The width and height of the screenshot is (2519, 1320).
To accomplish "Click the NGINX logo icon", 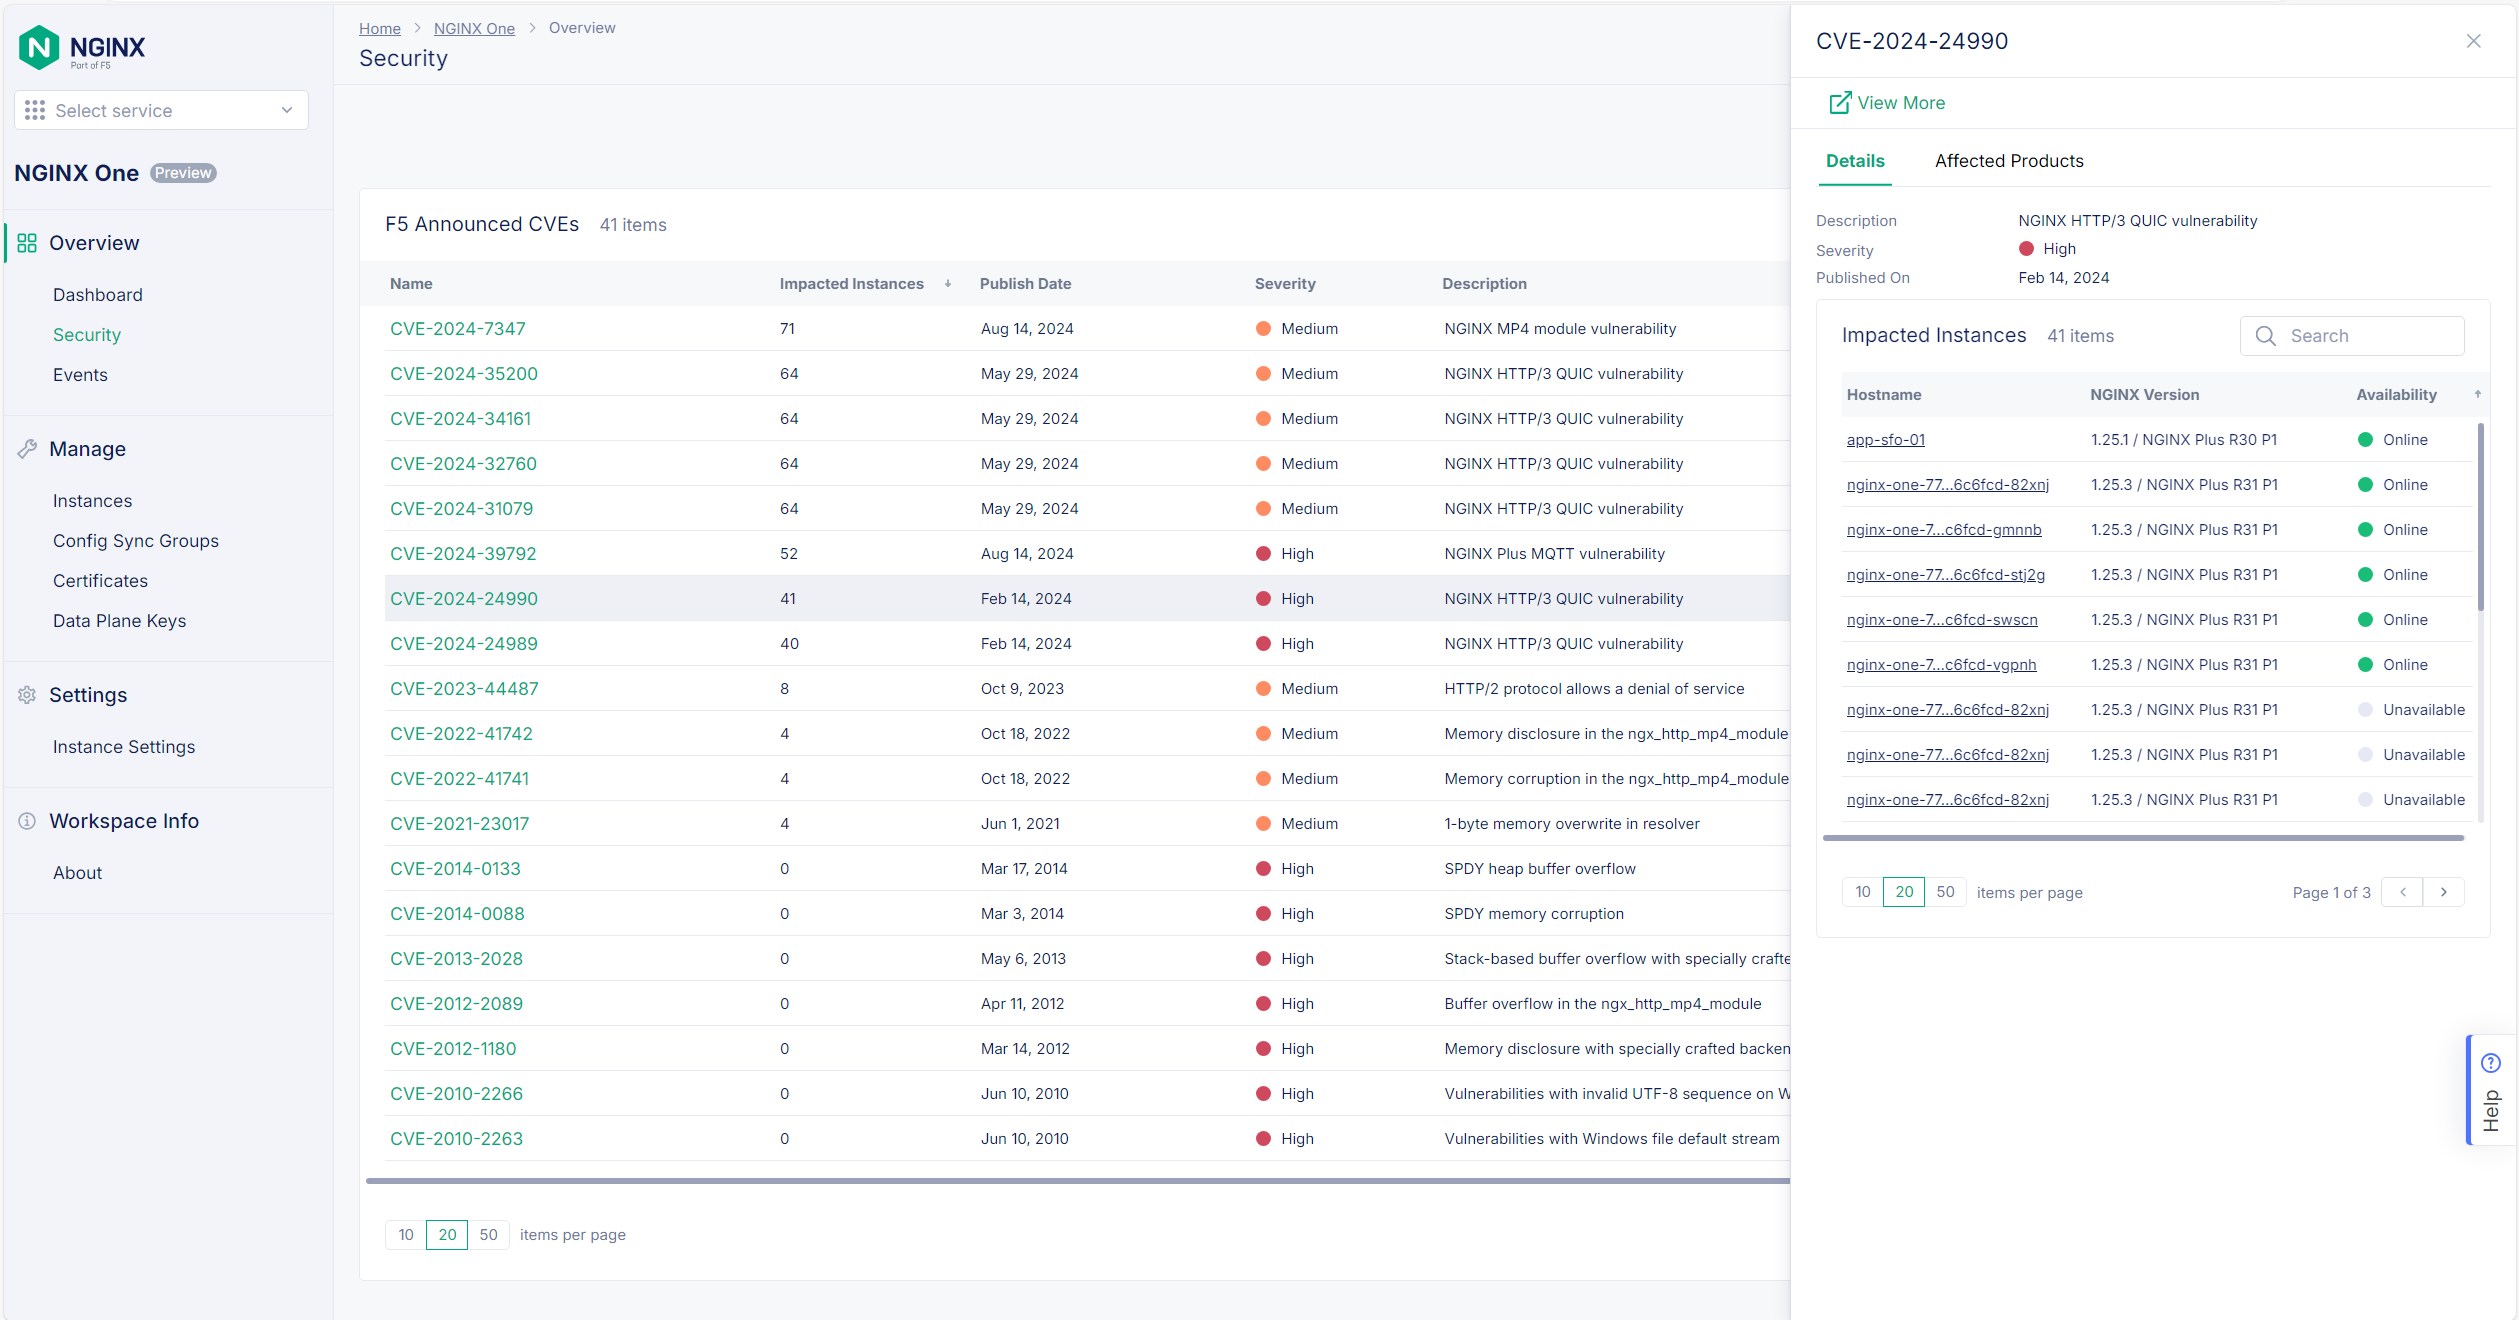I will (x=39, y=47).
